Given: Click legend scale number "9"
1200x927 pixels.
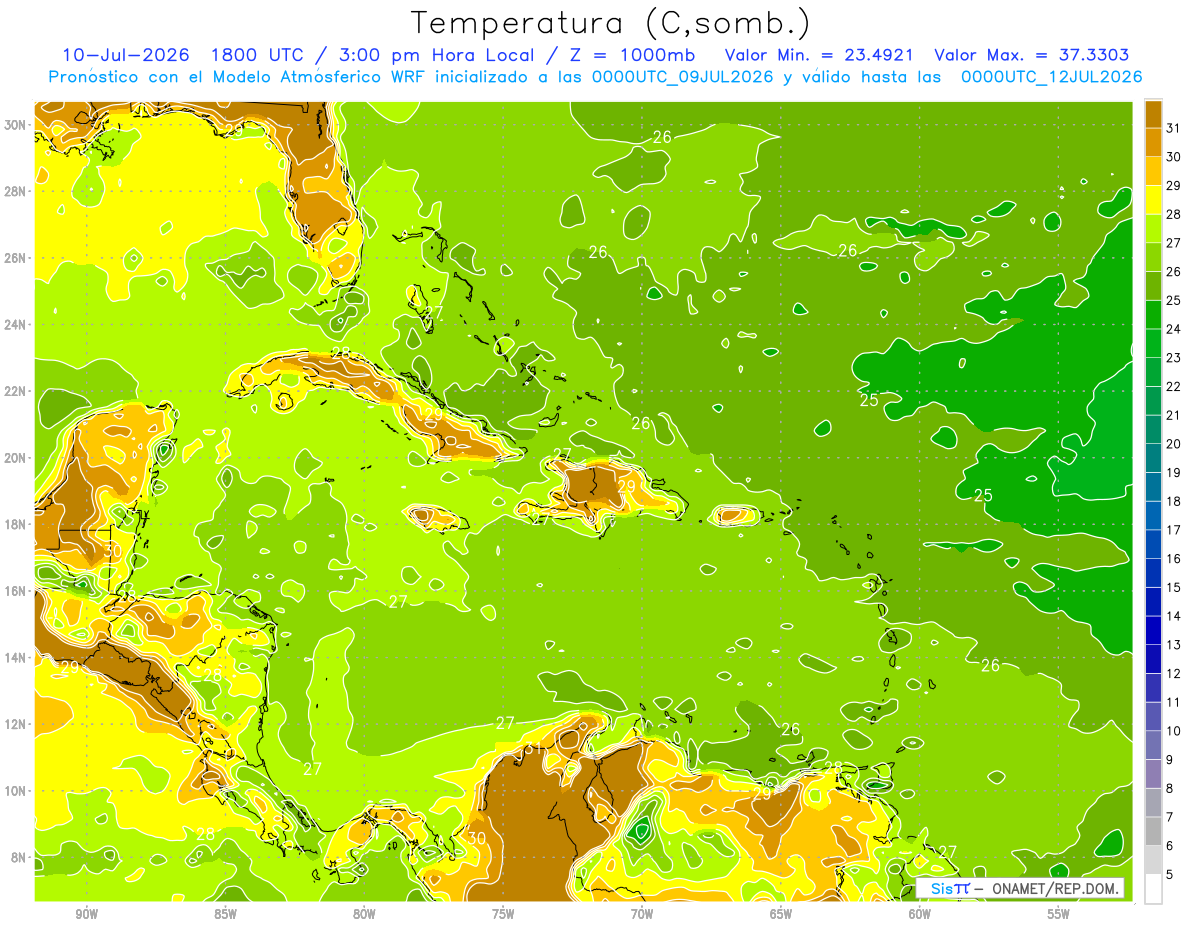Looking at the screenshot, I should [x=1170, y=760].
